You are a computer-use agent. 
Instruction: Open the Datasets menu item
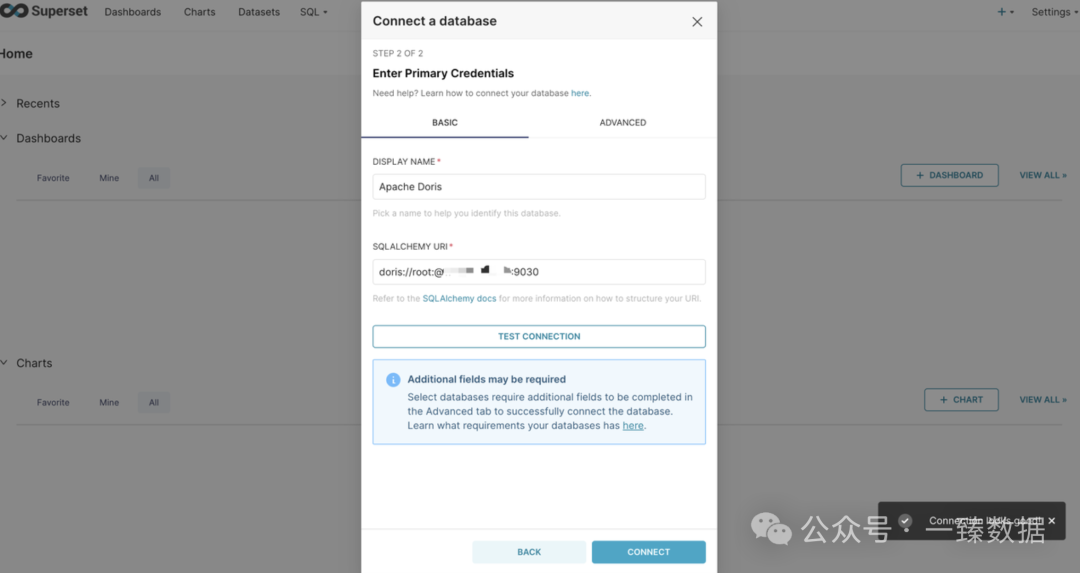click(259, 12)
